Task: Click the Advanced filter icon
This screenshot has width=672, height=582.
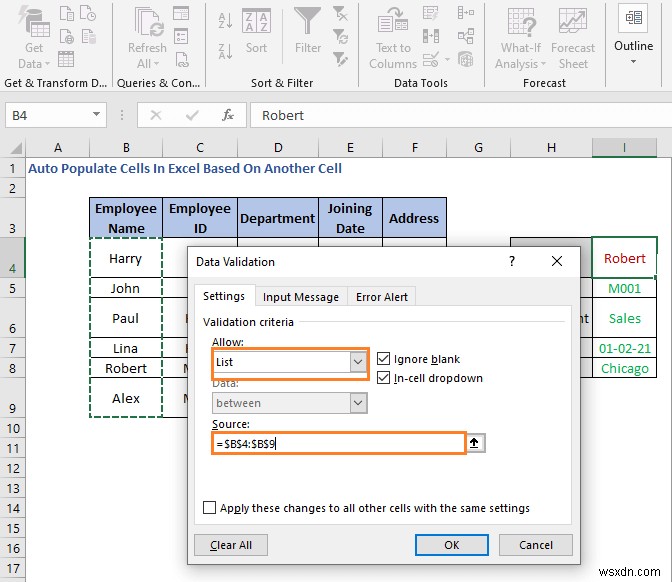Action: tap(340, 59)
